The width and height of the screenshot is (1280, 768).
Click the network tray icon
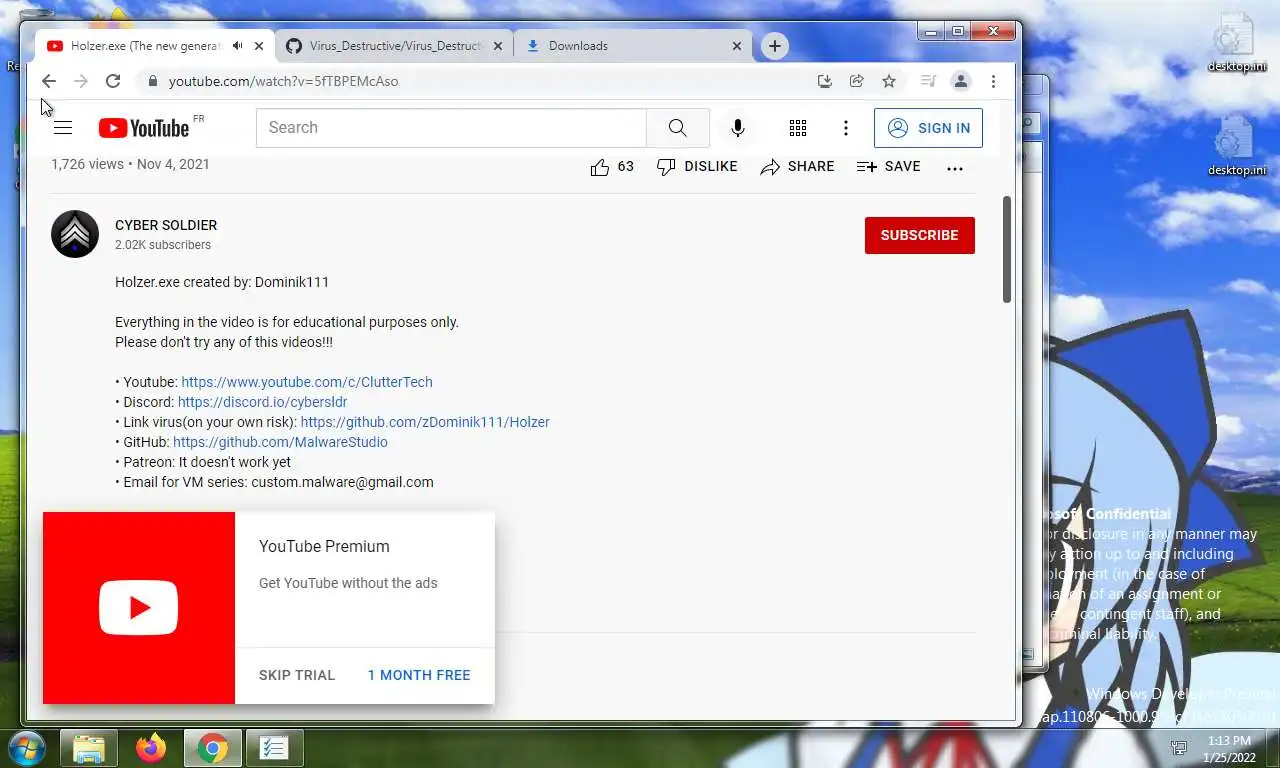(1180, 748)
